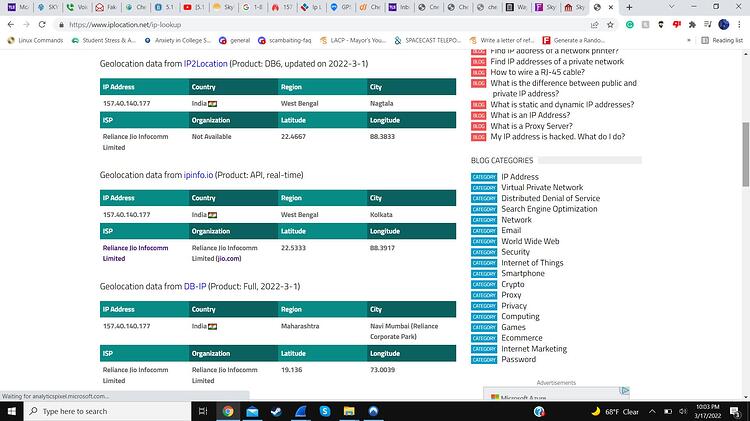
Task: Click the CATEGORY badge beside Security
Action: 484,252
